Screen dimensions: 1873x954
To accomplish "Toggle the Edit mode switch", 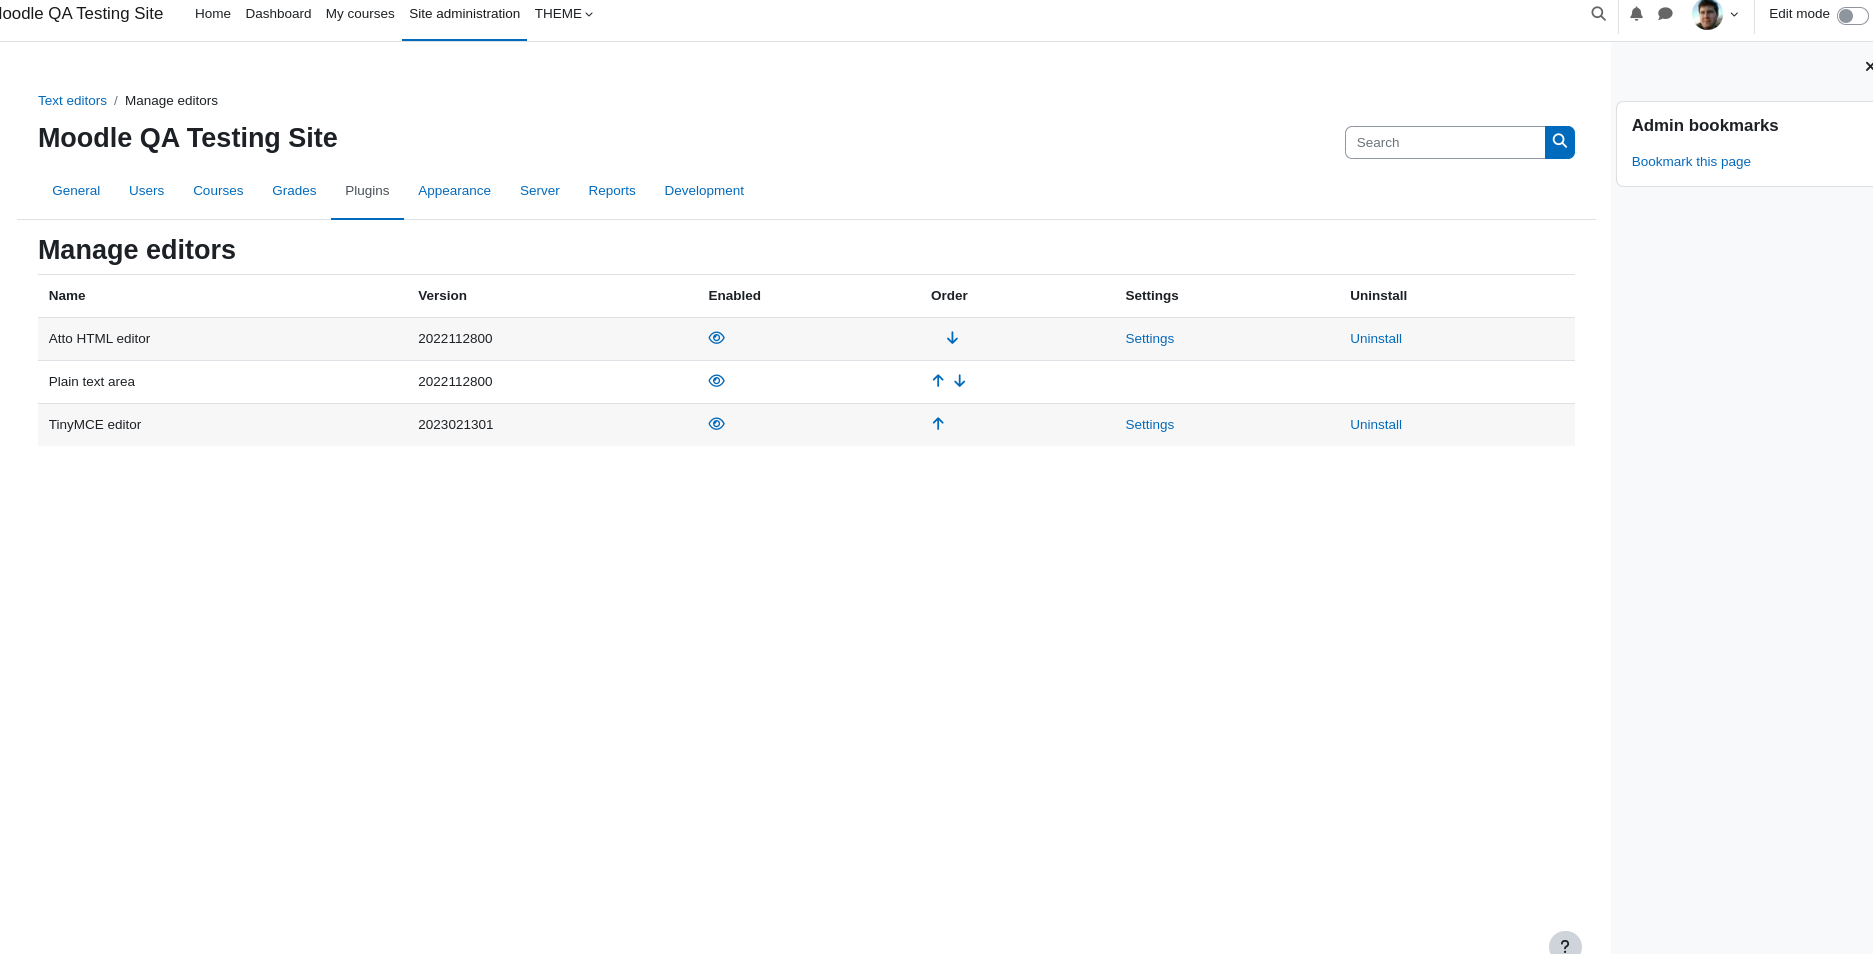I will coord(1852,15).
